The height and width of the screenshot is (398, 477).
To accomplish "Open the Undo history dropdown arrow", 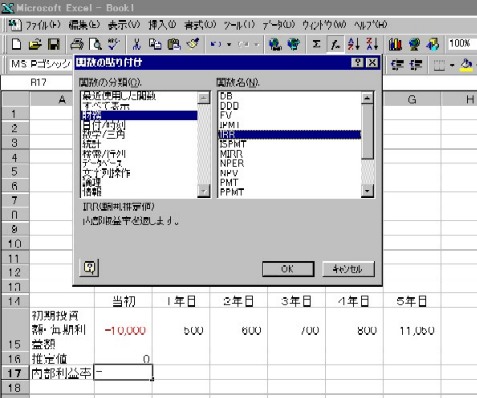I will coord(229,44).
